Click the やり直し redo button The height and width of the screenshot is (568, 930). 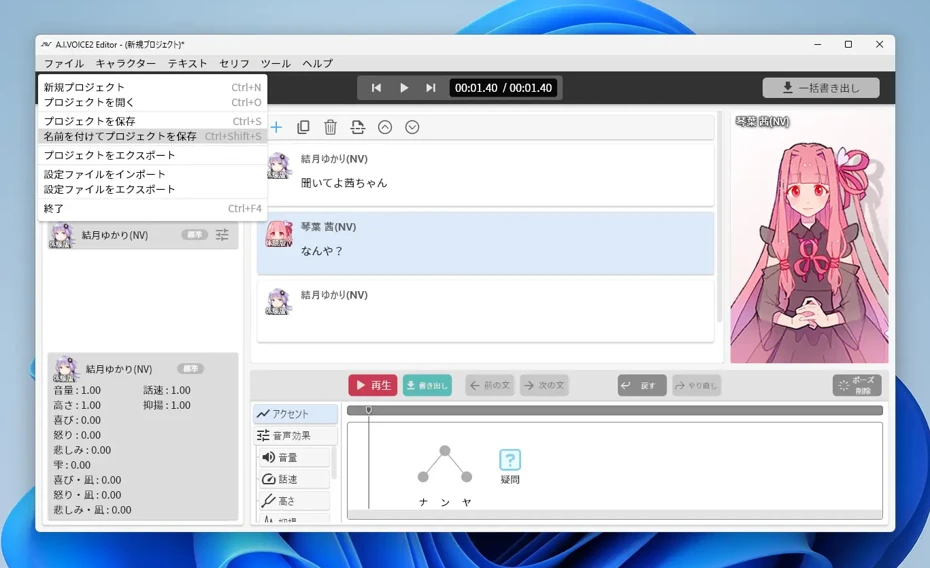coord(696,385)
